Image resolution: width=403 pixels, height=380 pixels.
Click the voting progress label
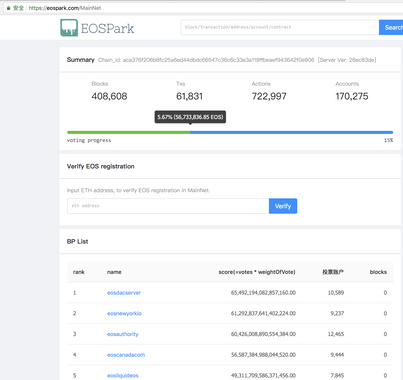89,140
